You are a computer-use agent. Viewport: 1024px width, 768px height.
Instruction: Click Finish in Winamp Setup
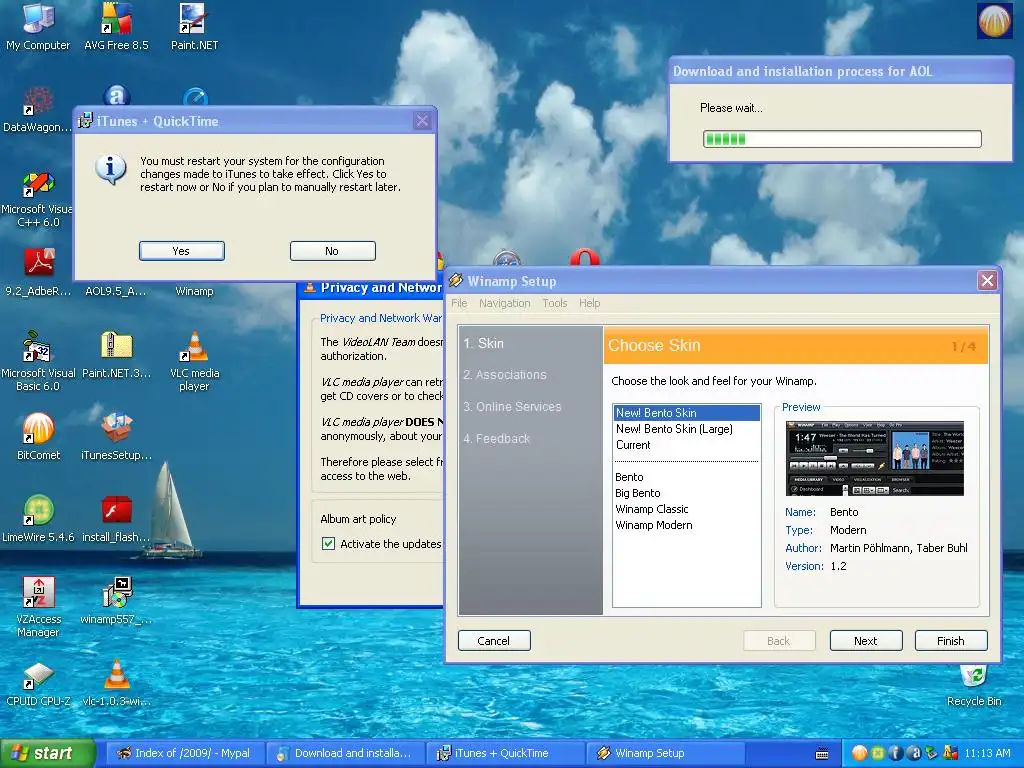pyautogui.click(x=951, y=641)
